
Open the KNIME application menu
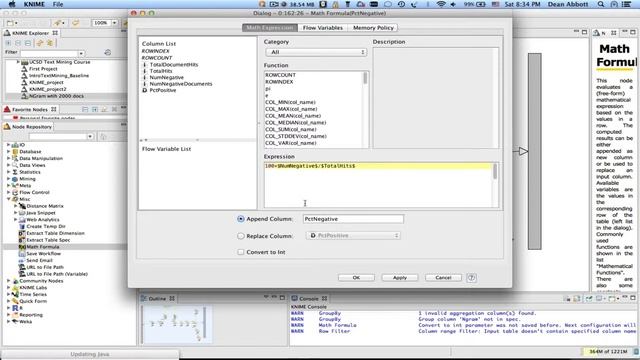[34, 4]
